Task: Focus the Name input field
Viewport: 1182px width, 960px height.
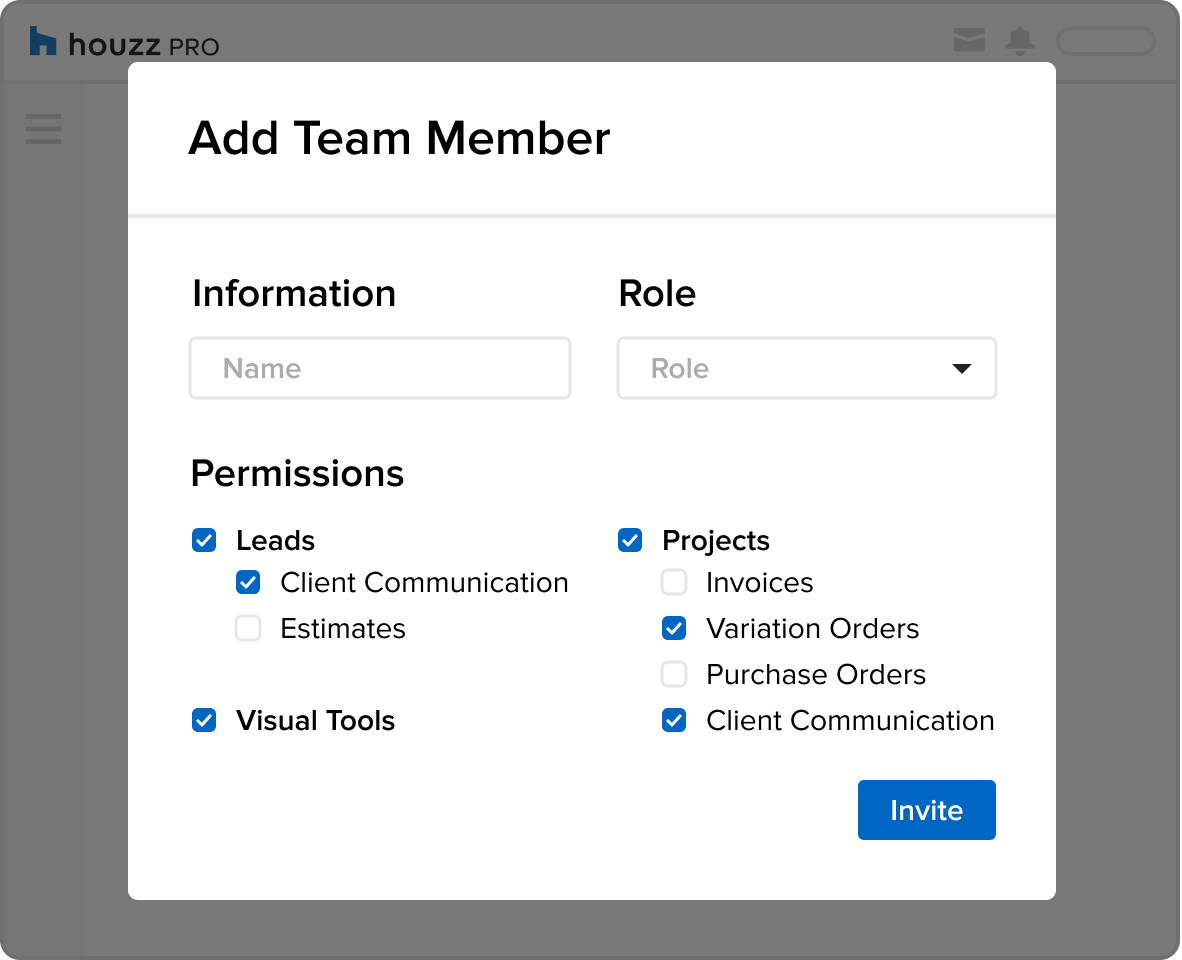Action: click(380, 368)
